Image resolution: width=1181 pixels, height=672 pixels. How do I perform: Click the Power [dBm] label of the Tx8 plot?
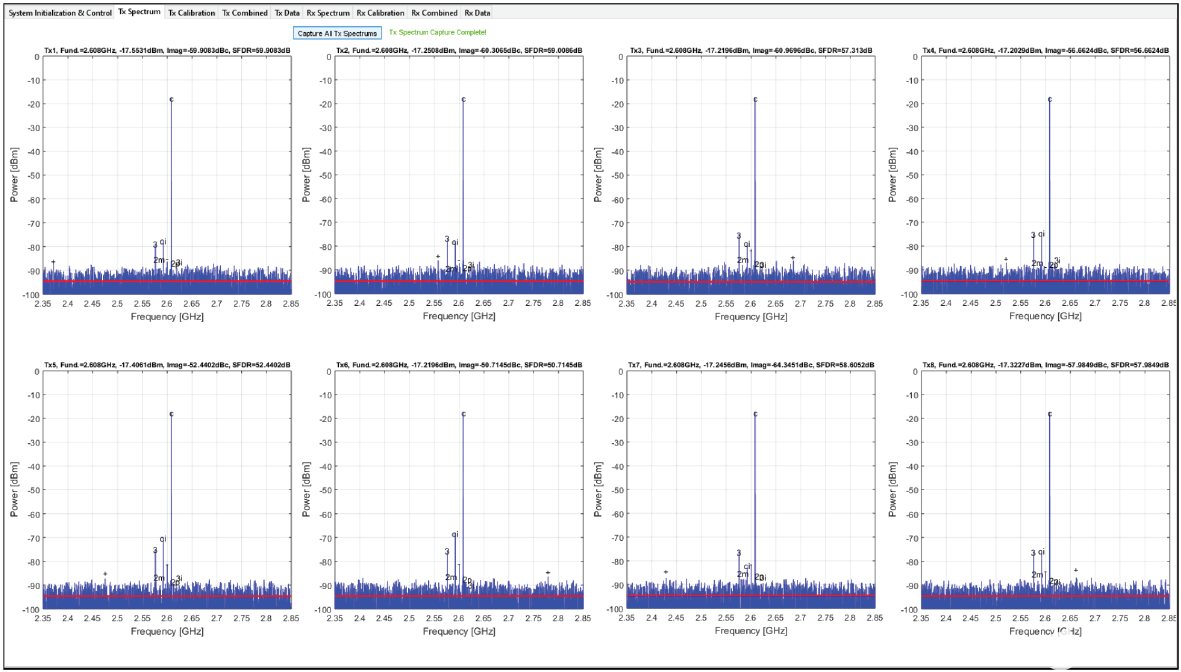(893, 490)
